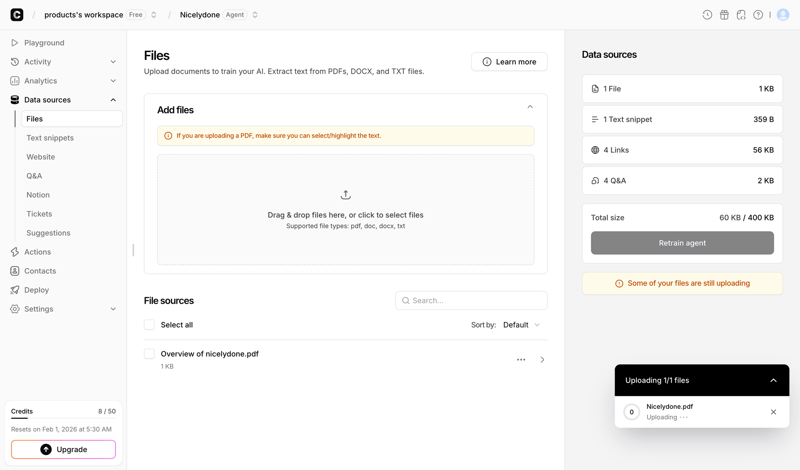800x470 pixels.
Task: Click the Learn more button
Action: [x=509, y=62]
